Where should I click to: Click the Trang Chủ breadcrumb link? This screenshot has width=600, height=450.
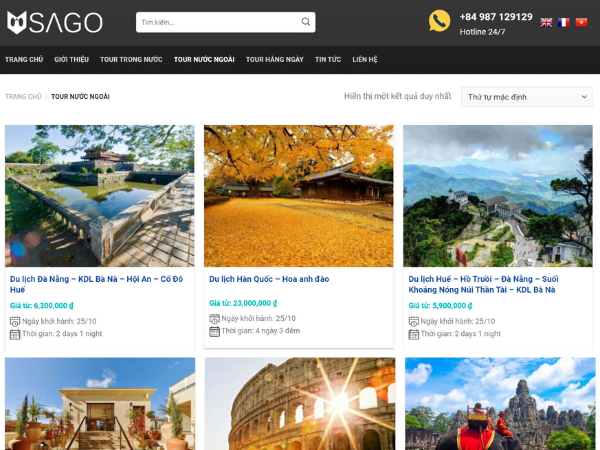pos(22,97)
